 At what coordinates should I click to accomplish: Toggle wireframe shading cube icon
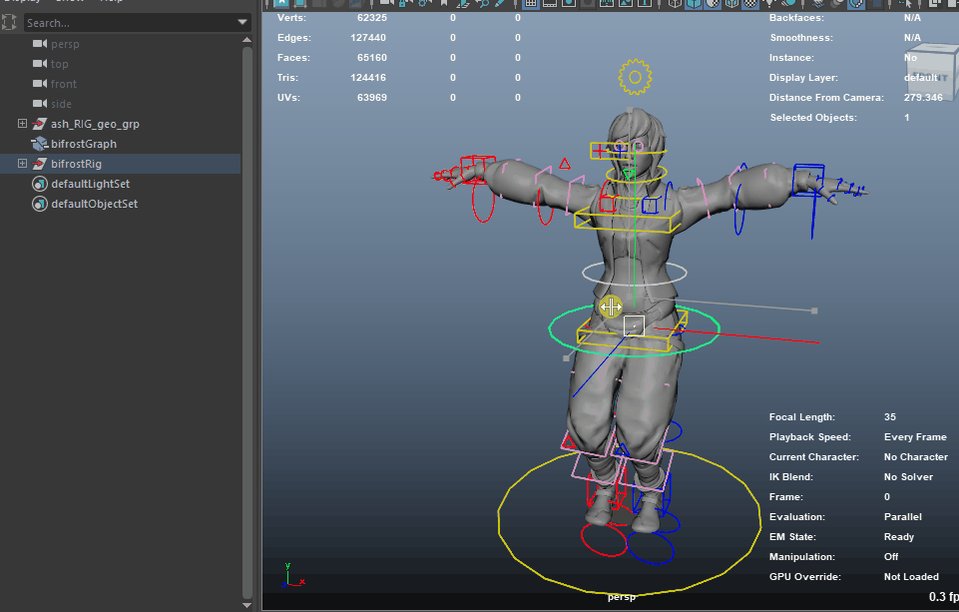pos(675,3)
